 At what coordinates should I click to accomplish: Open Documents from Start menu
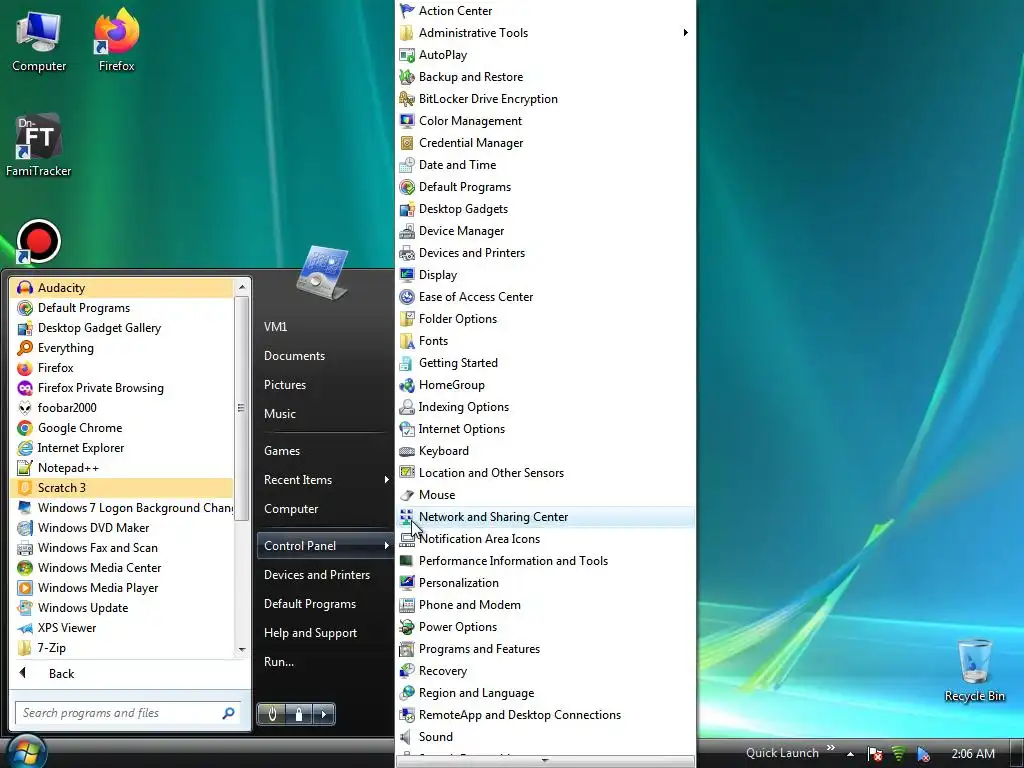325,356
